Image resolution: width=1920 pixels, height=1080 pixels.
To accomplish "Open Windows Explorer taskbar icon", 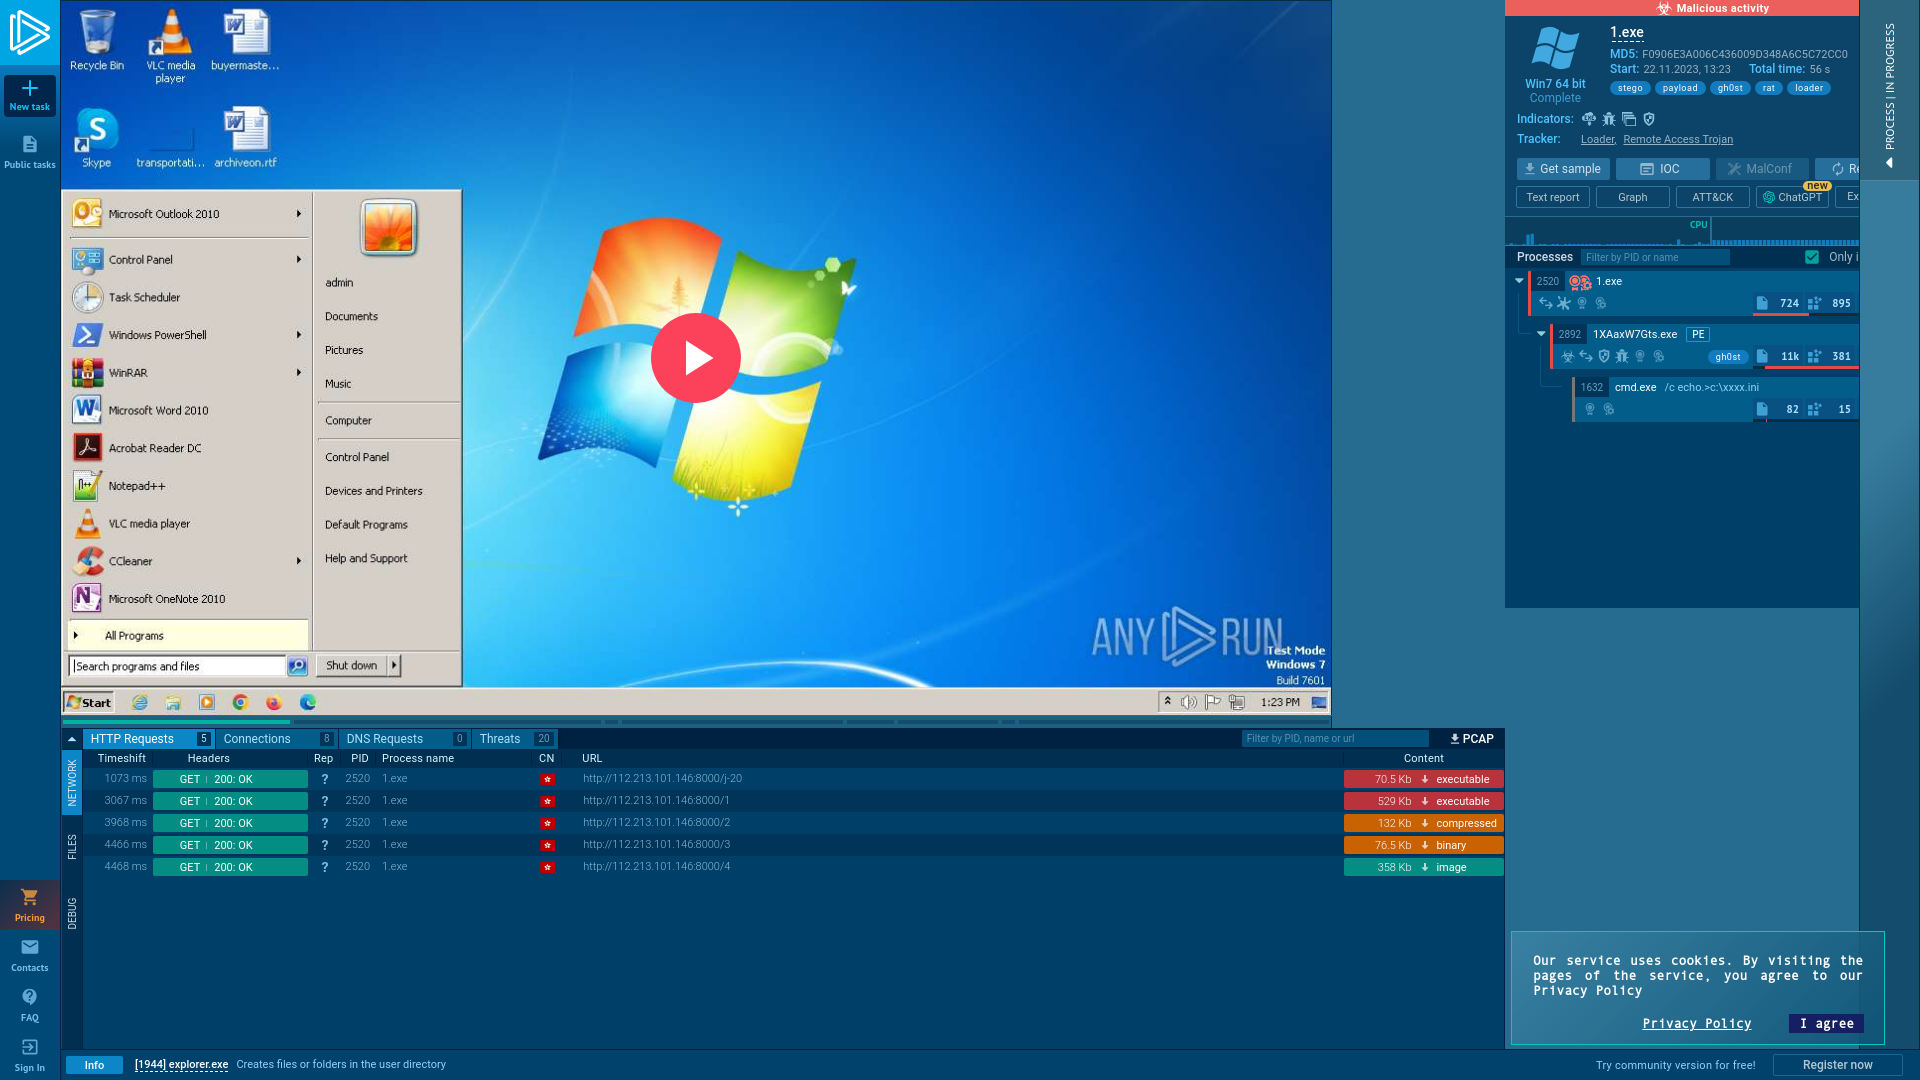I will click(x=173, y=703).
